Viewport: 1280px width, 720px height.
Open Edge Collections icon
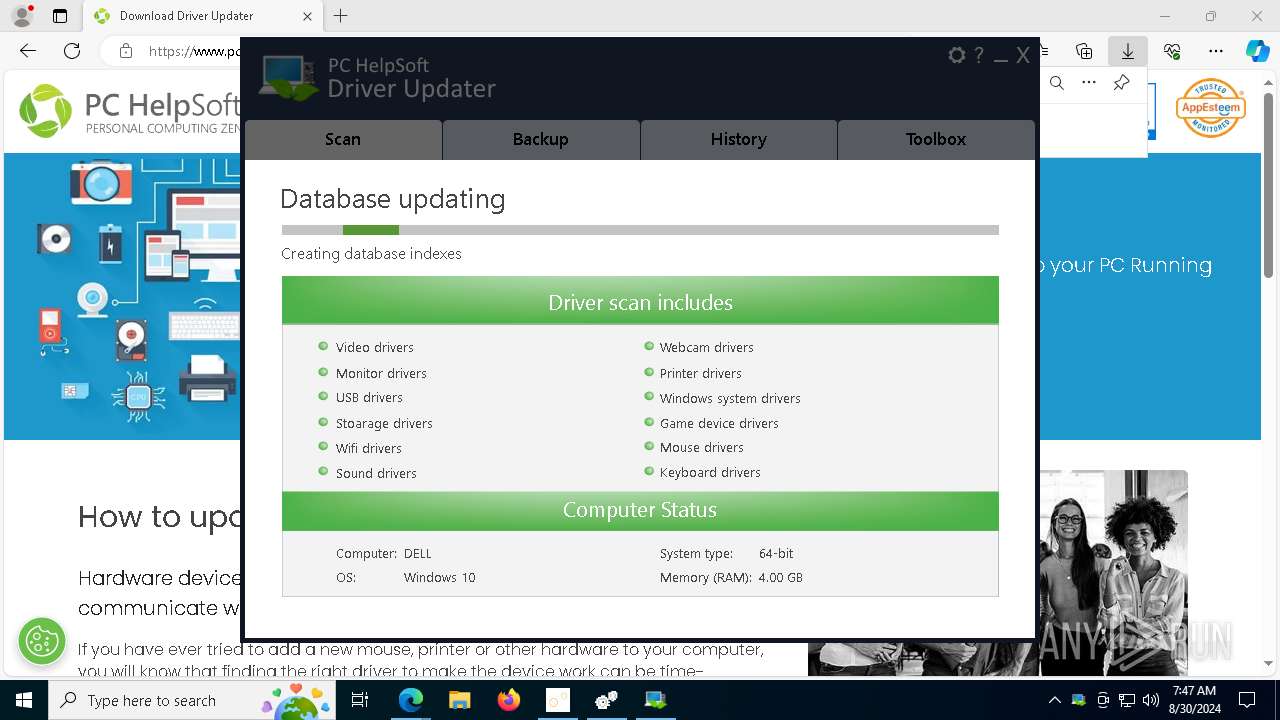click(x=1084, y=51)
